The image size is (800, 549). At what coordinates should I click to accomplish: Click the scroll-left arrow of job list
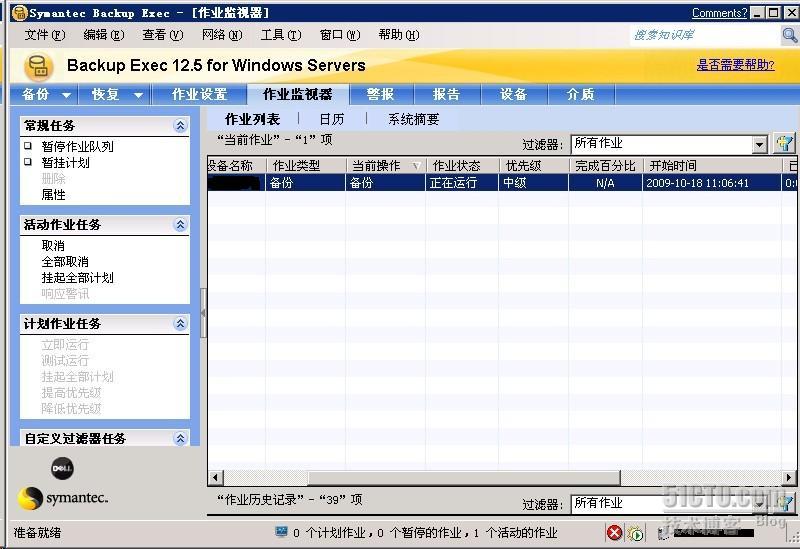click(x=215, y=478)
